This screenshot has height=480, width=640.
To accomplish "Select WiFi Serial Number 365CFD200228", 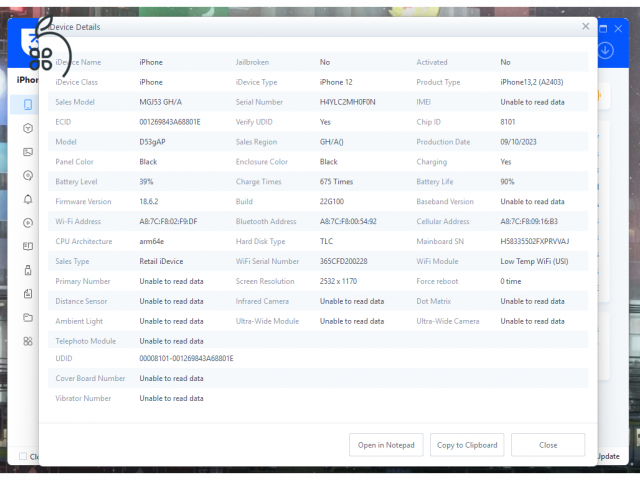I will pos(343,261).
